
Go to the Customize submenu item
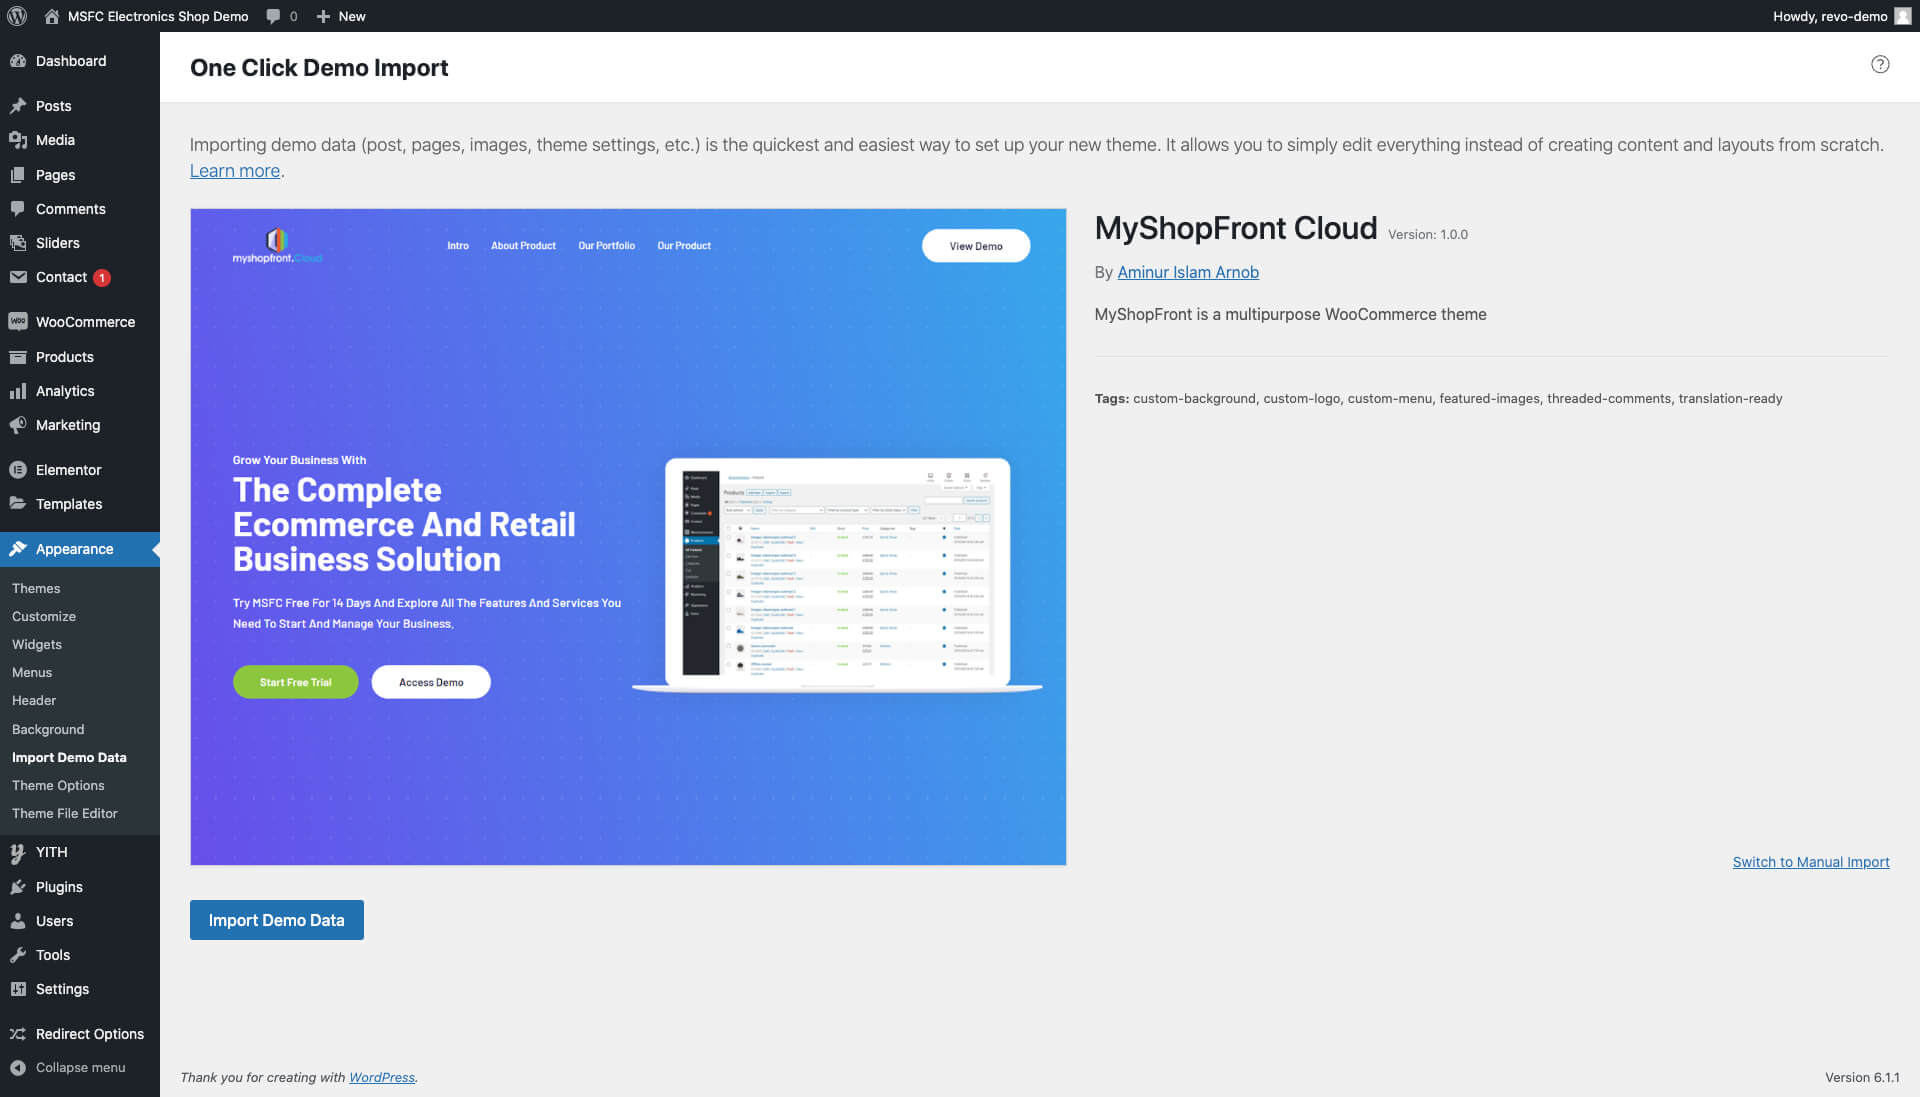pos(44,617)
